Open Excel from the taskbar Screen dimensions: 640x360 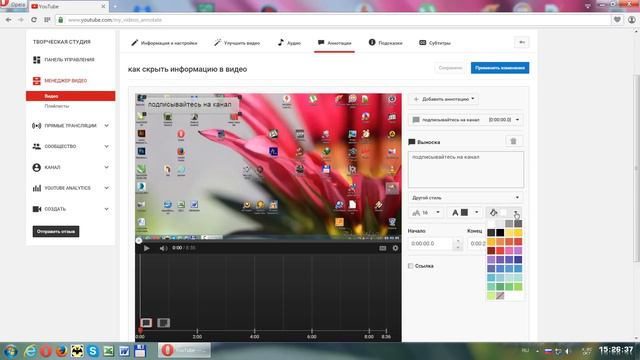pyautogui.click(x=109, y=351)
